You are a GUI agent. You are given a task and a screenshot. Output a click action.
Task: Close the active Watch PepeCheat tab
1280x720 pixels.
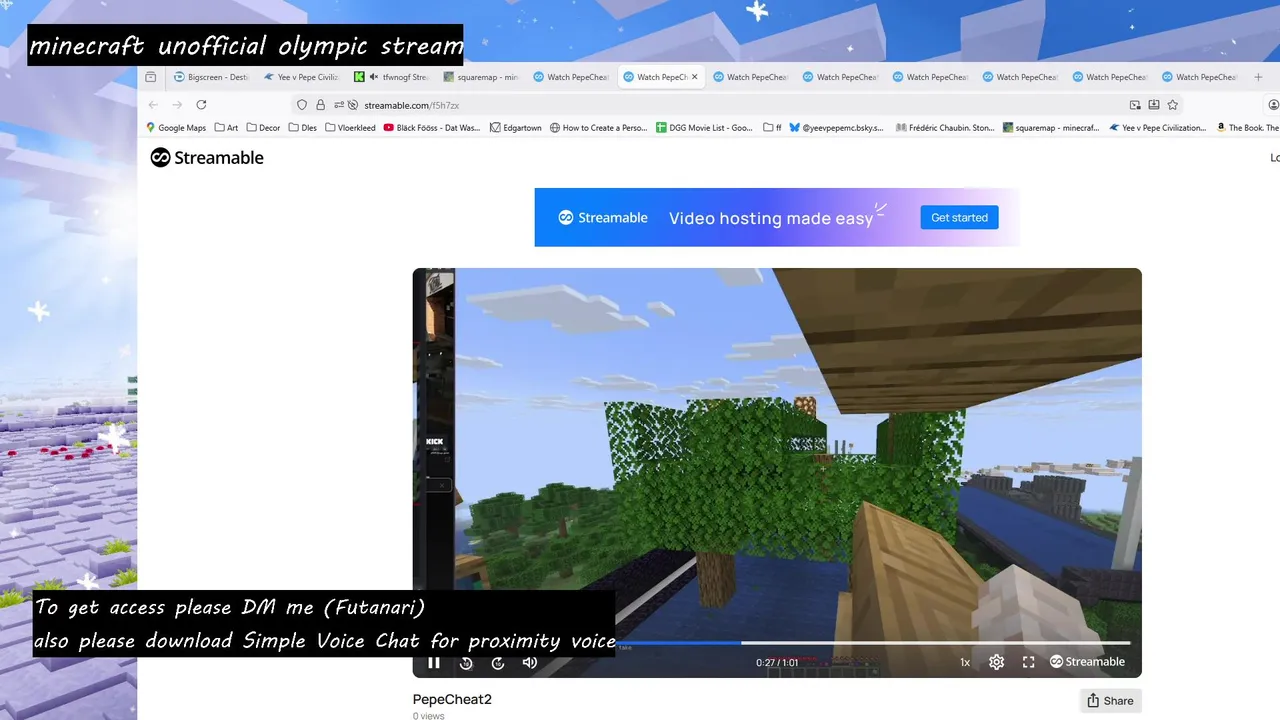tap(694, 77)
